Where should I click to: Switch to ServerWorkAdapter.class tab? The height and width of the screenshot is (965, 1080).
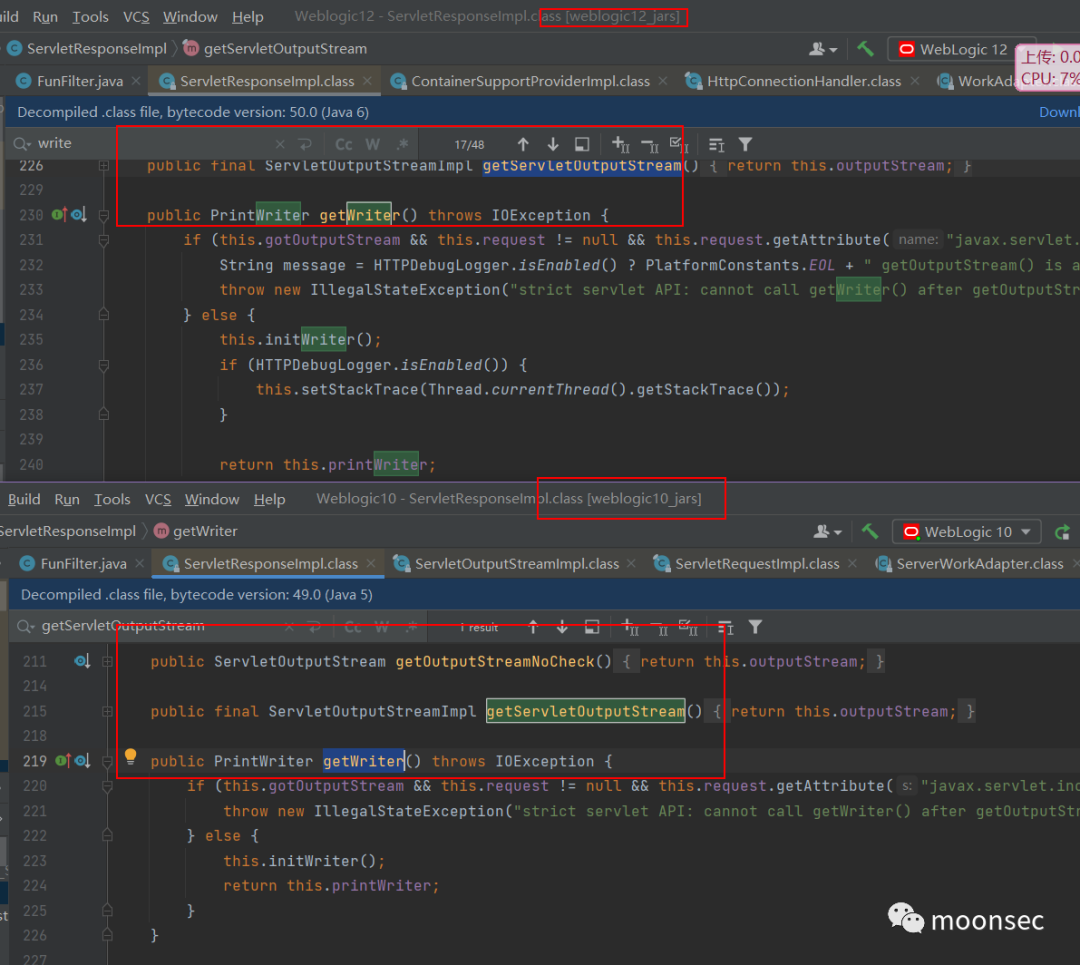click(979, 564)
